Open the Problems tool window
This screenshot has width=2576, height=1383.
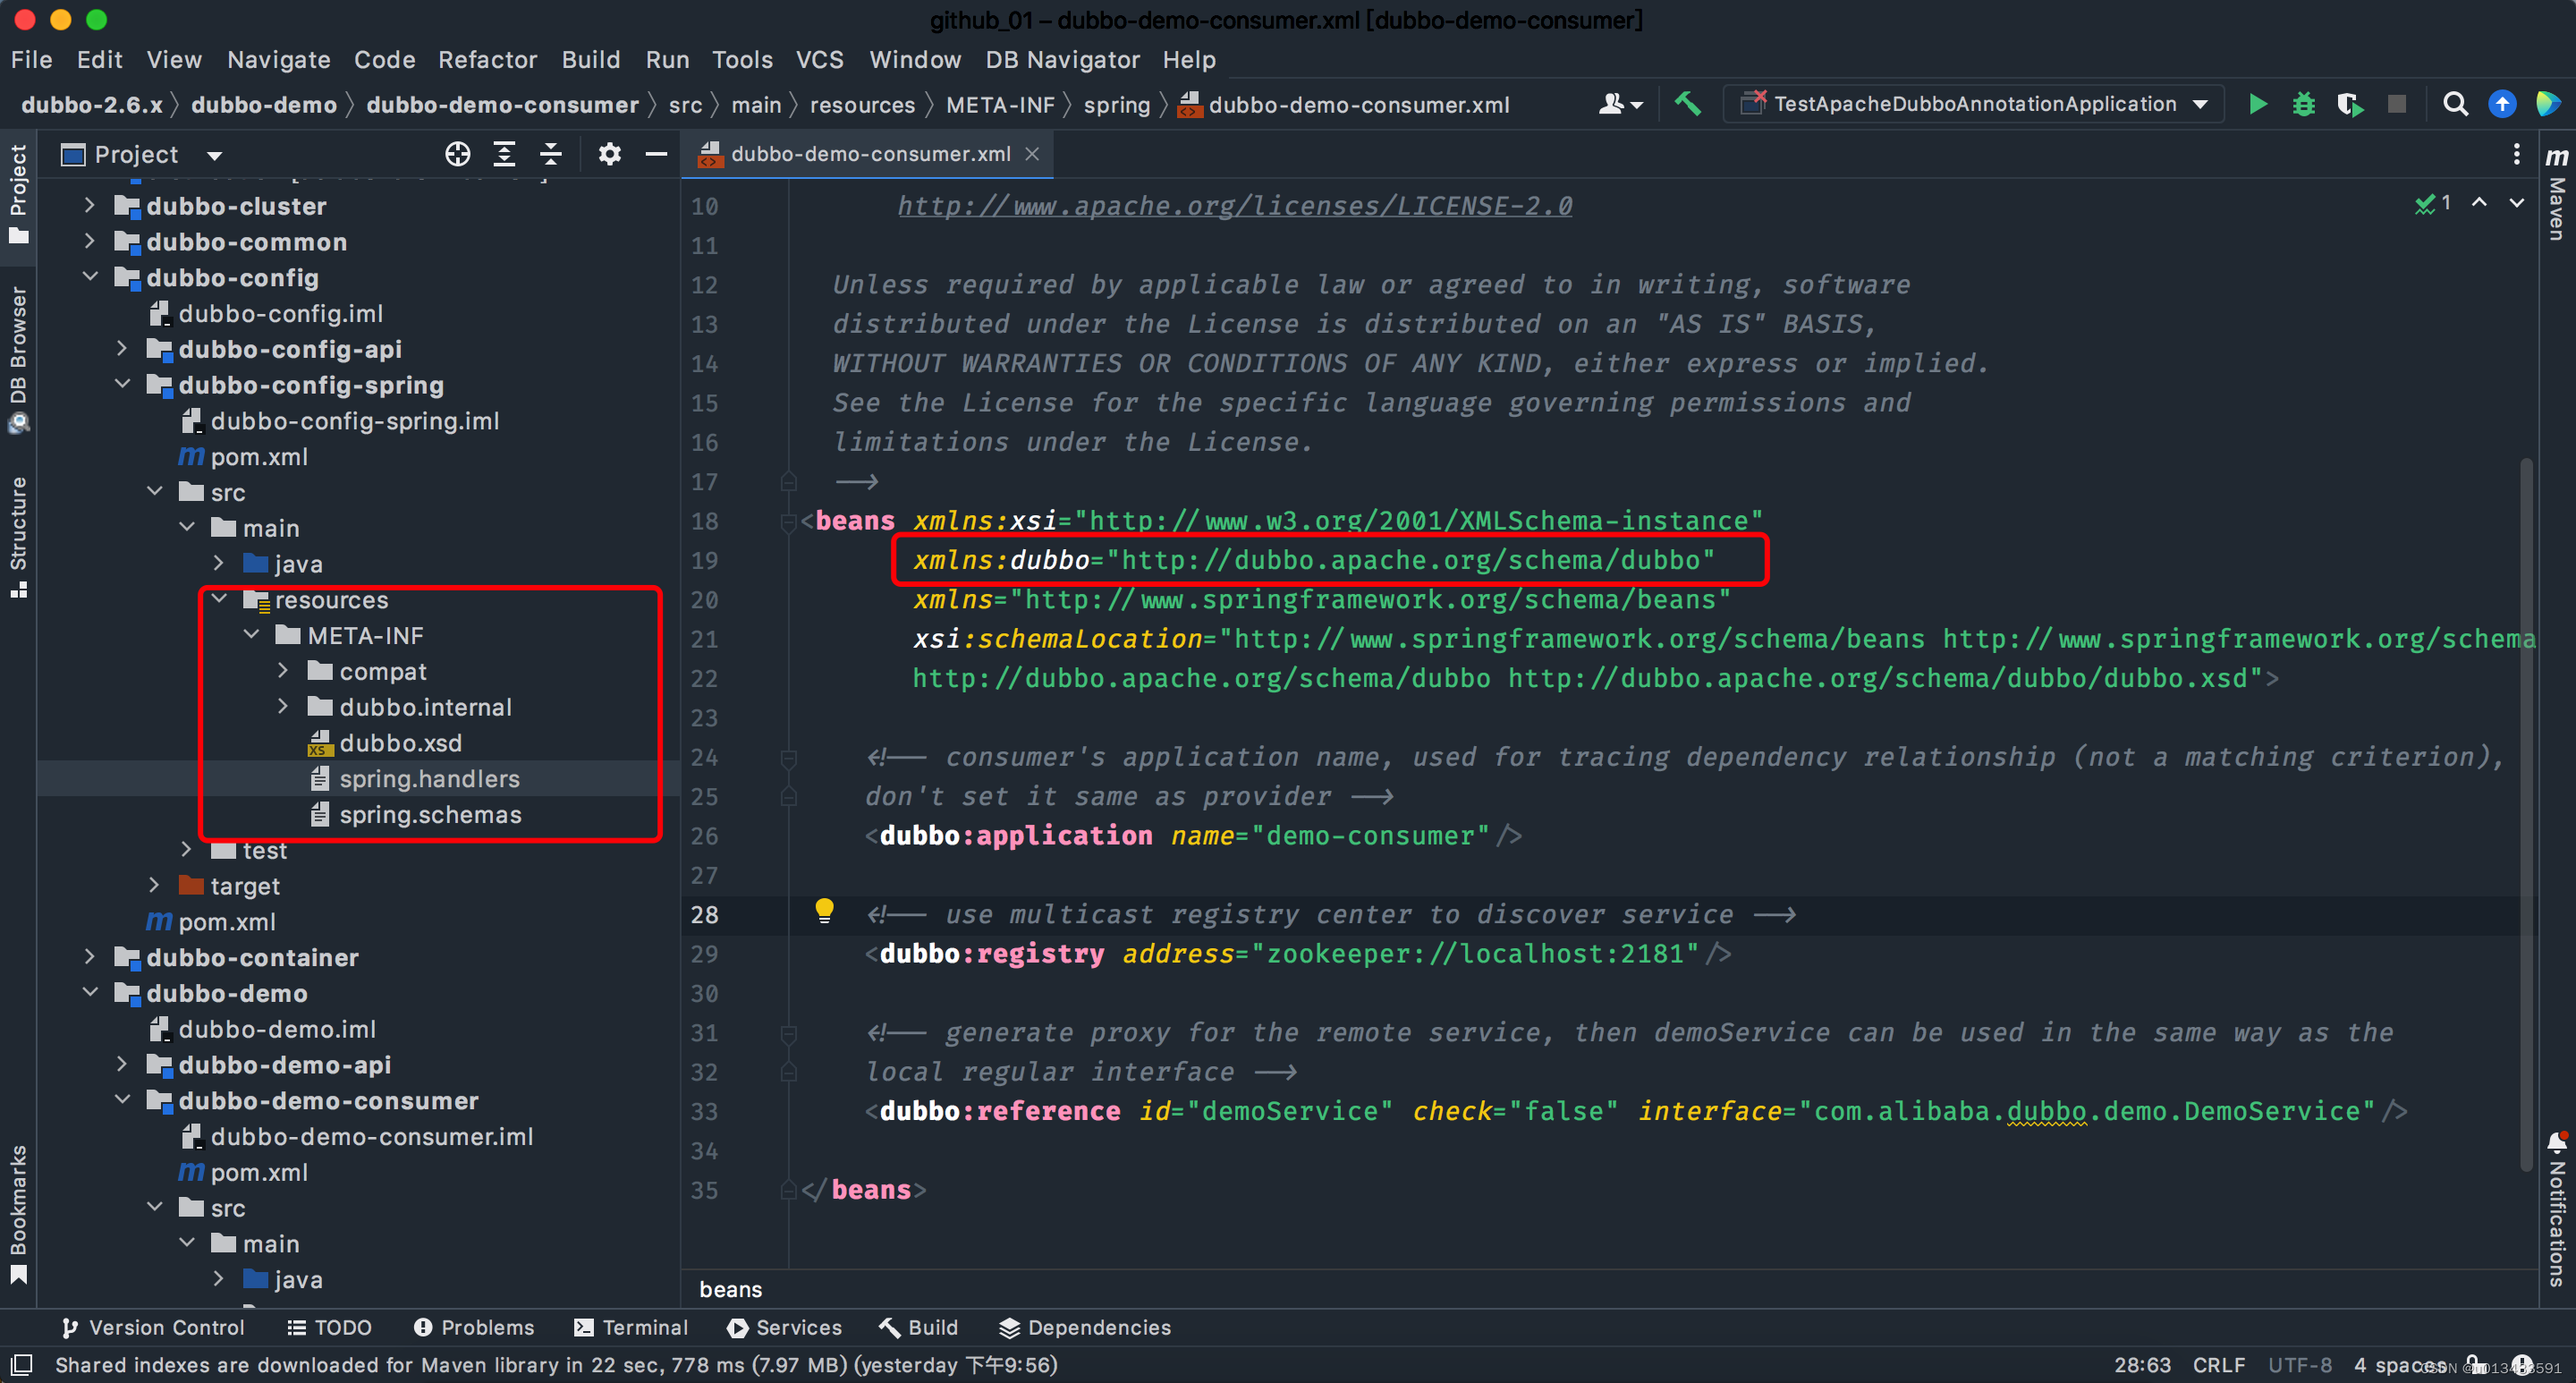pyautogui.click(x=474, y=1327)
